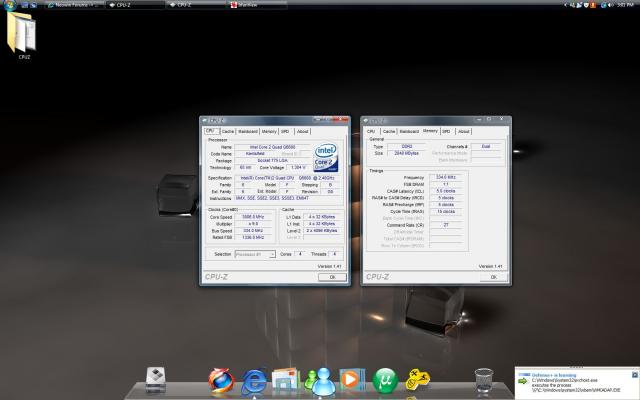The width and height of the screenshot is (640, 400).
Task: Click the Command Rate value 2T
Action: (446, 225)
